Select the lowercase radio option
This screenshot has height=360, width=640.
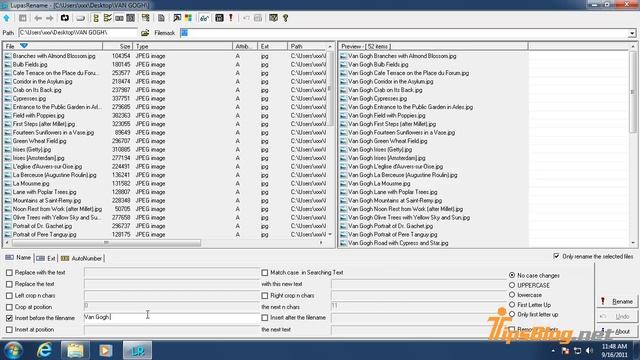point(512,294)
